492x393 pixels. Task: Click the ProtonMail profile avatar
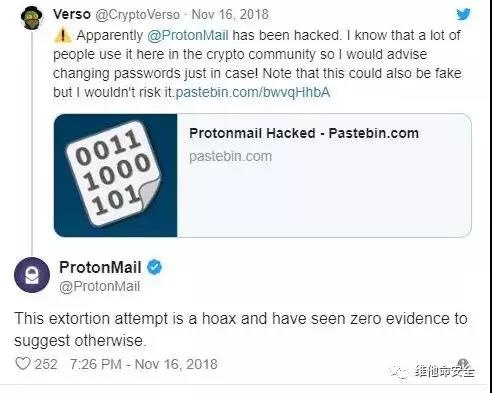pos(32,275)
